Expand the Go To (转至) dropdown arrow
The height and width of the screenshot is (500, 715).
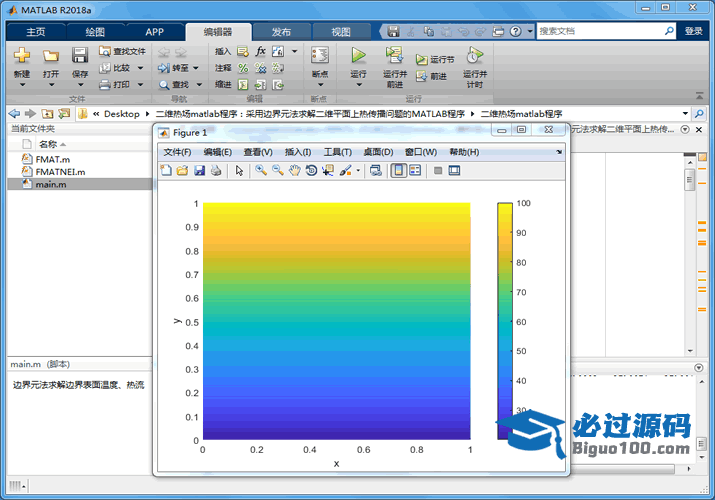196,68
